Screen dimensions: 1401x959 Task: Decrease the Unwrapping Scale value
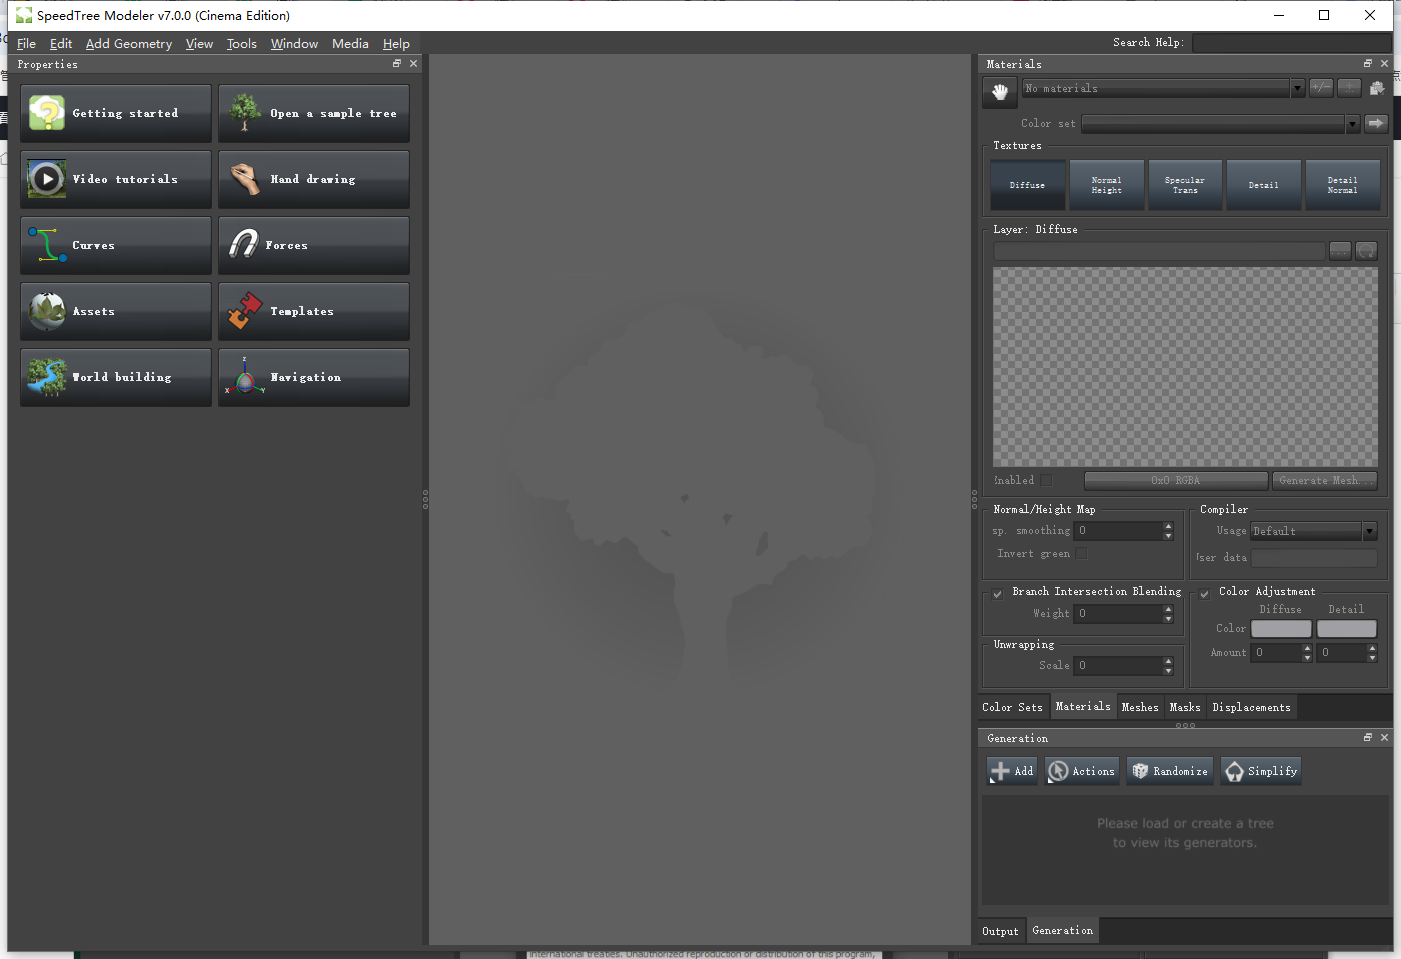[x=1168, y=670]
